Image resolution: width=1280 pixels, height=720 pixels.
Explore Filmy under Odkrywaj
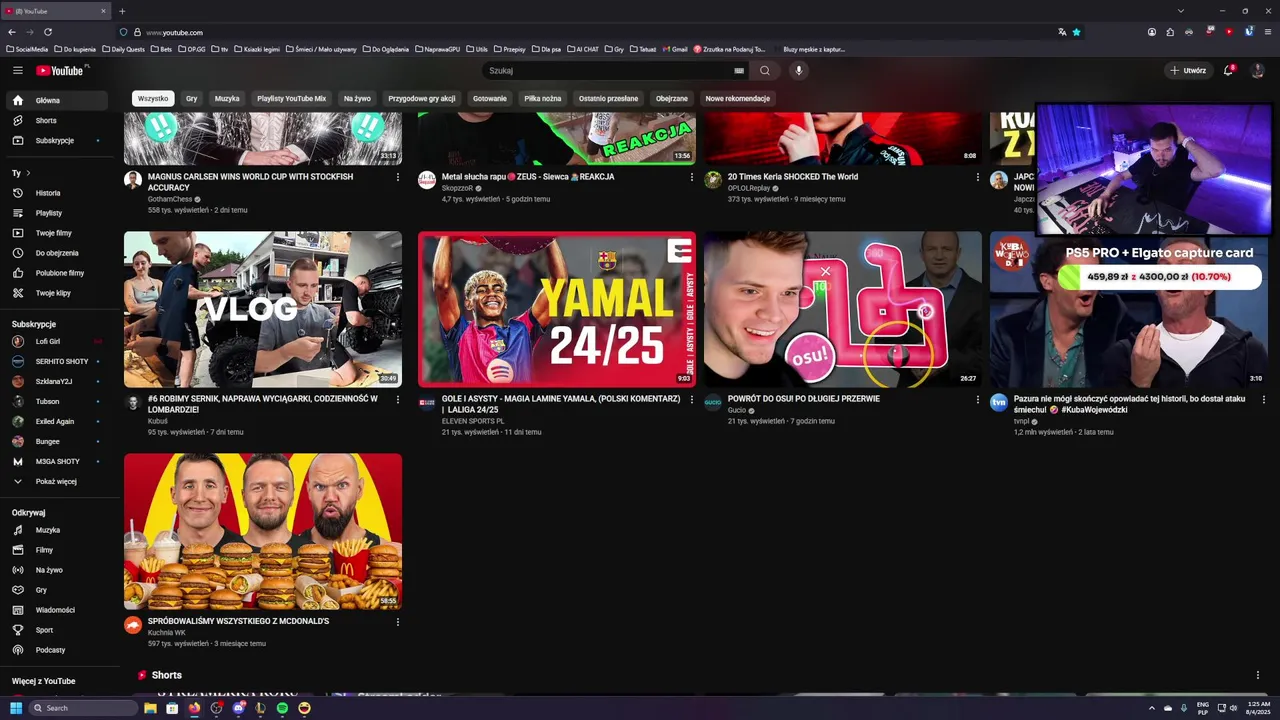tap(56, 550)
